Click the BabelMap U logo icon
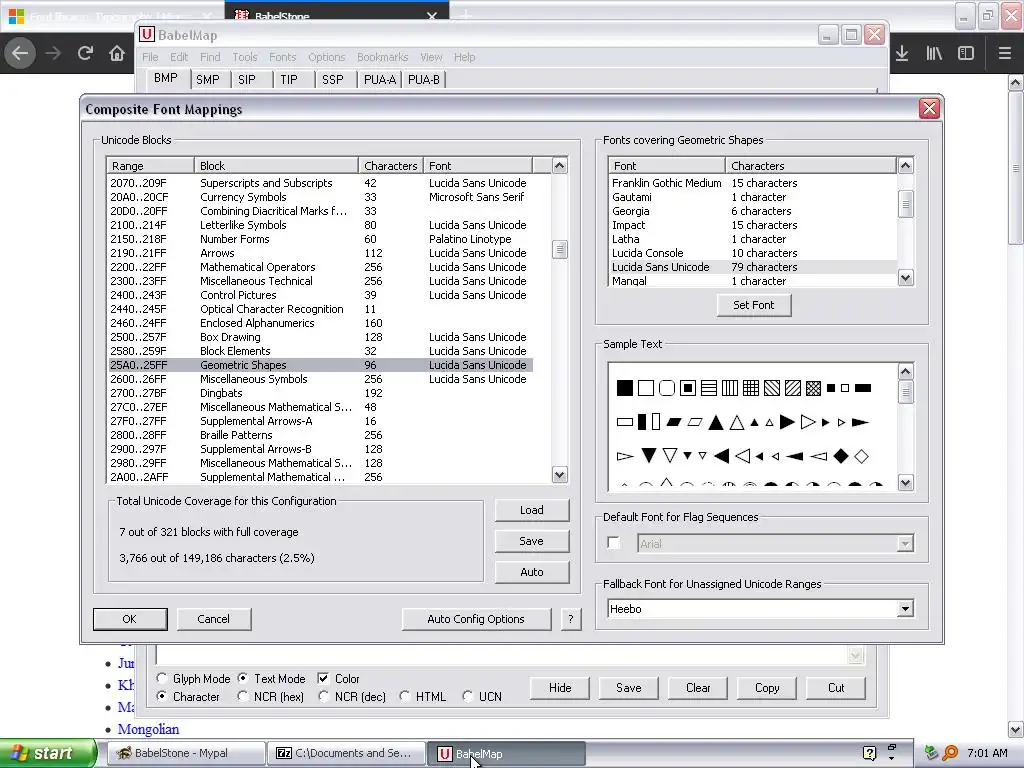Screen dimensions: 1024x768 tap(147, 35)
